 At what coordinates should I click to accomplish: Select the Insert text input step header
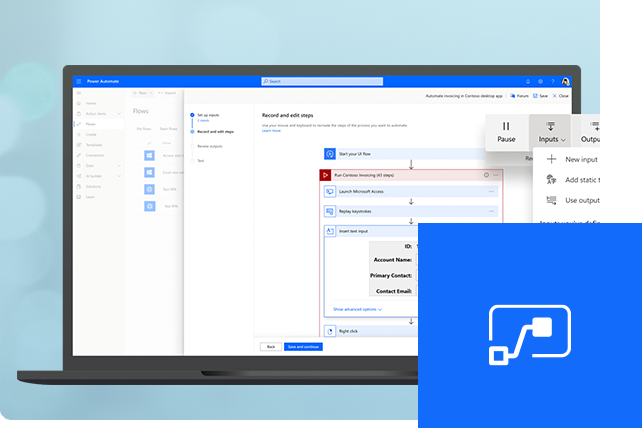tap(371, 231)
